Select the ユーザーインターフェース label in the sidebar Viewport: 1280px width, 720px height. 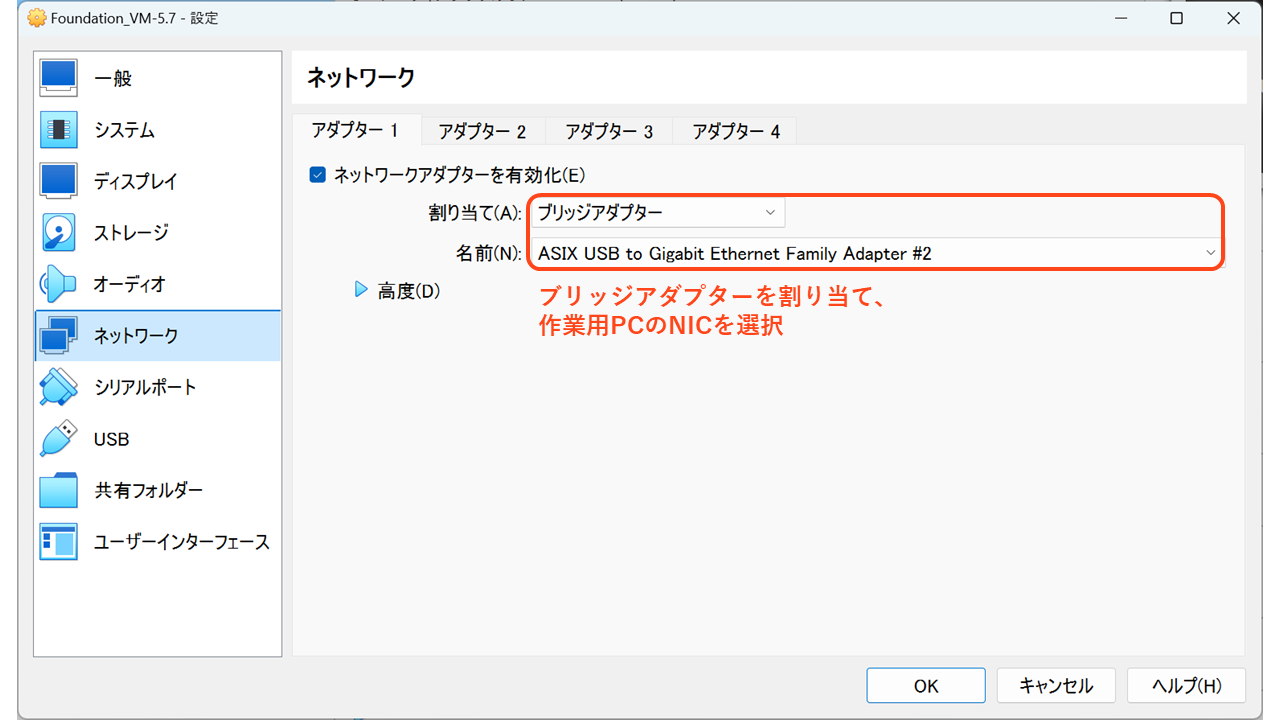click(182, 542)
